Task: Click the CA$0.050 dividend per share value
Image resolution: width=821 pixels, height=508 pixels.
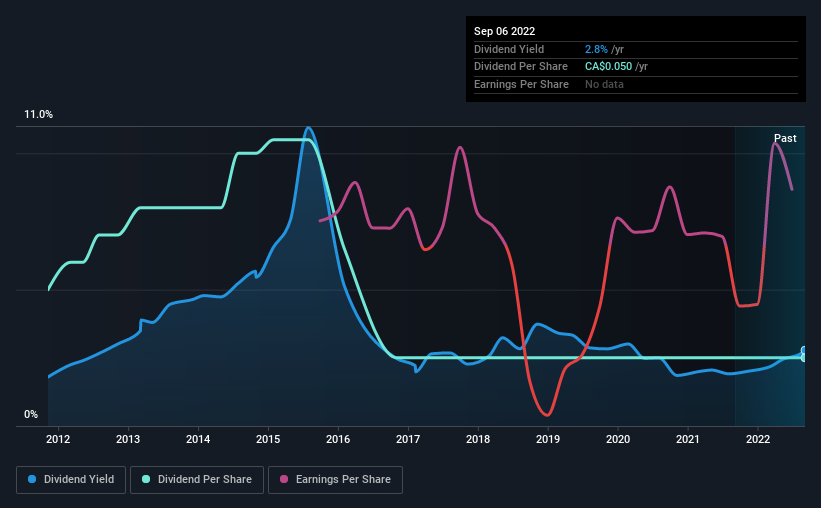Action: click(608, 67)
